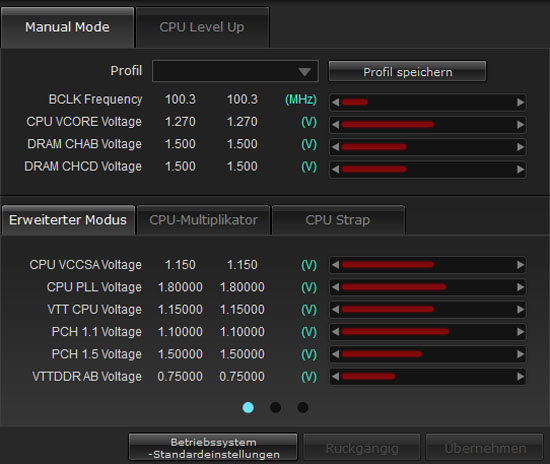Open the CPU Level Up tab
This screenshot has width=550, height=464.
(202, 27)
